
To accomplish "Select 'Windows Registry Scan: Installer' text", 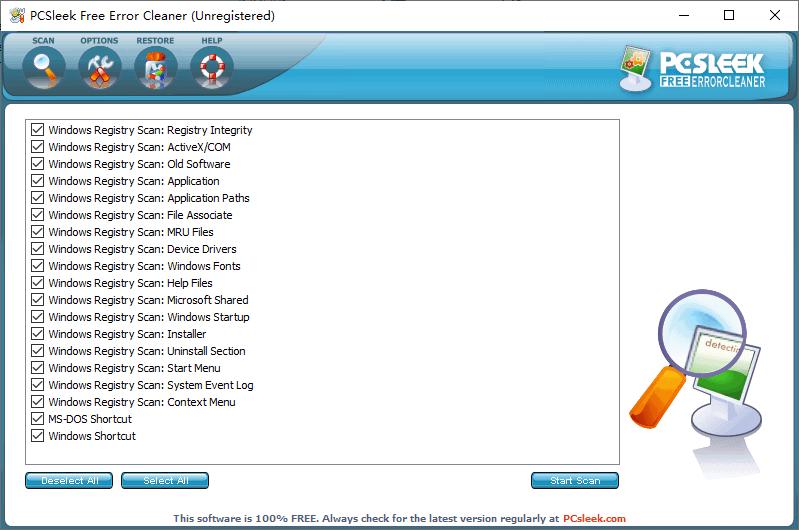I will pos(127,334).
